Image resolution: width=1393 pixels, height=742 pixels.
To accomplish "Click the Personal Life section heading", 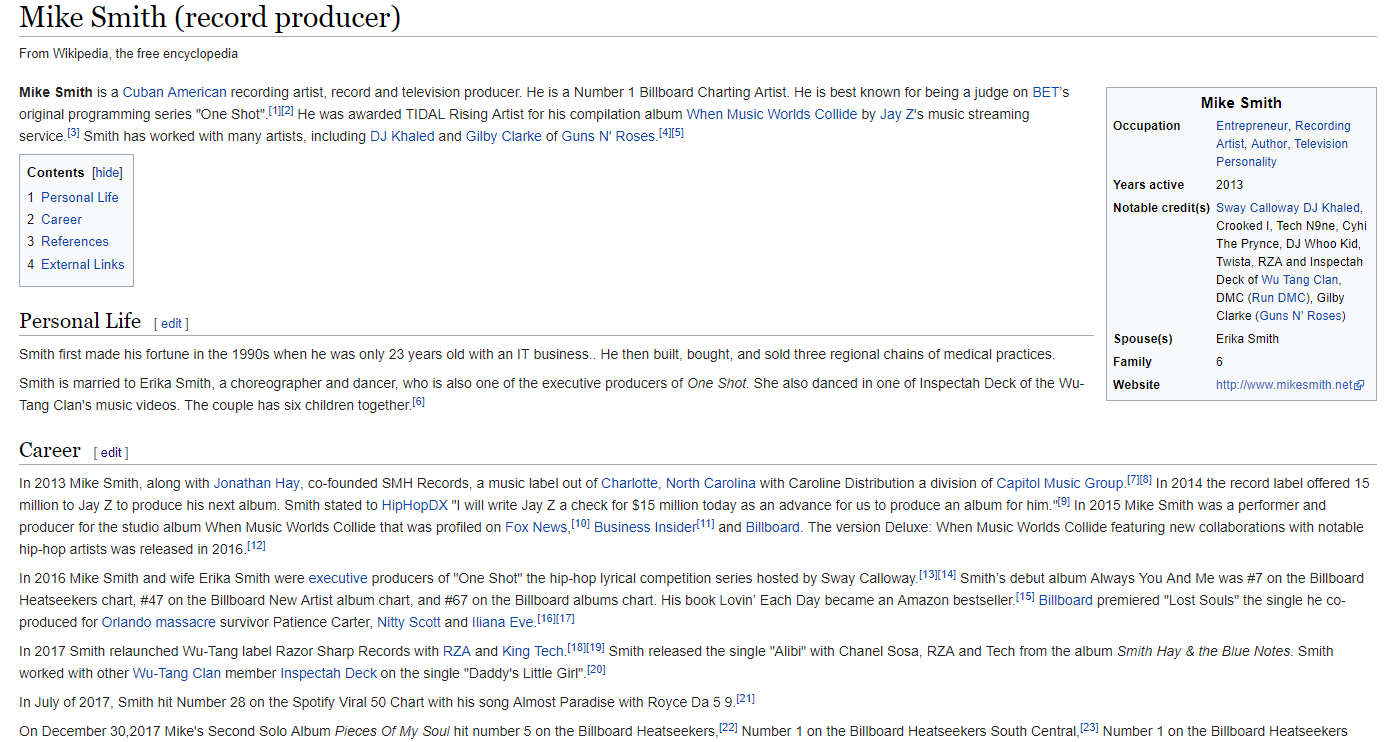I will (x=80, y=321).
